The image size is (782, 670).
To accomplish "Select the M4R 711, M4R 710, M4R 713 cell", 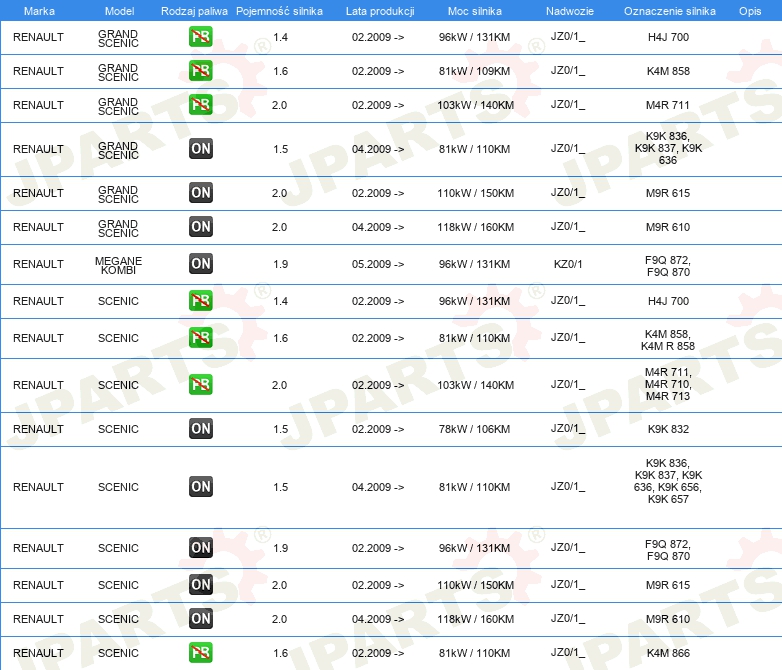I will [668, 384].
